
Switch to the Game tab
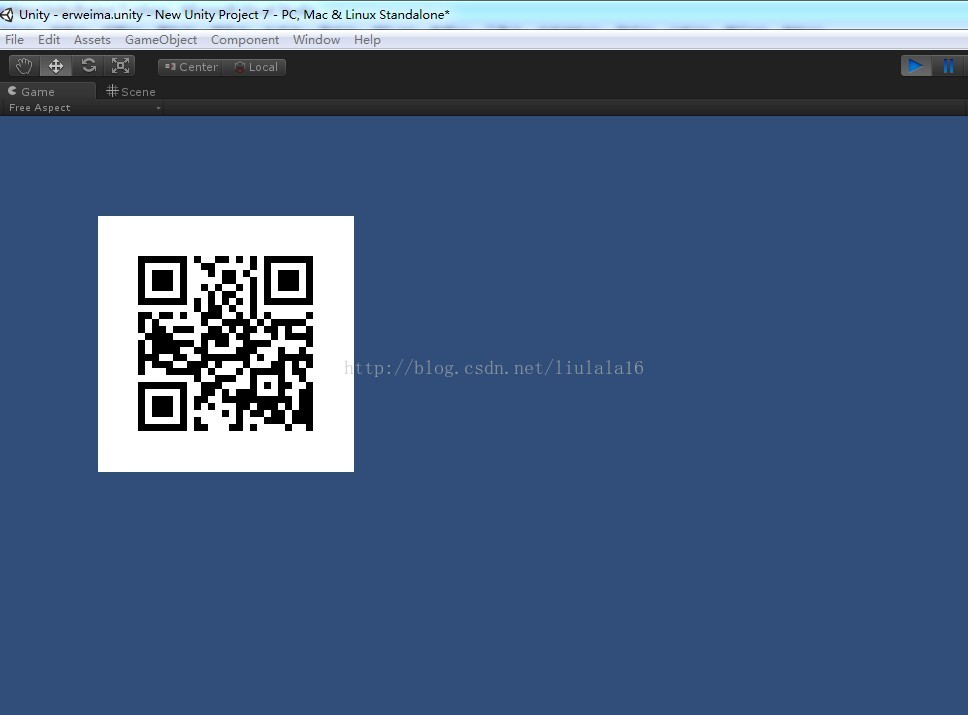click(x=48, y=91)
